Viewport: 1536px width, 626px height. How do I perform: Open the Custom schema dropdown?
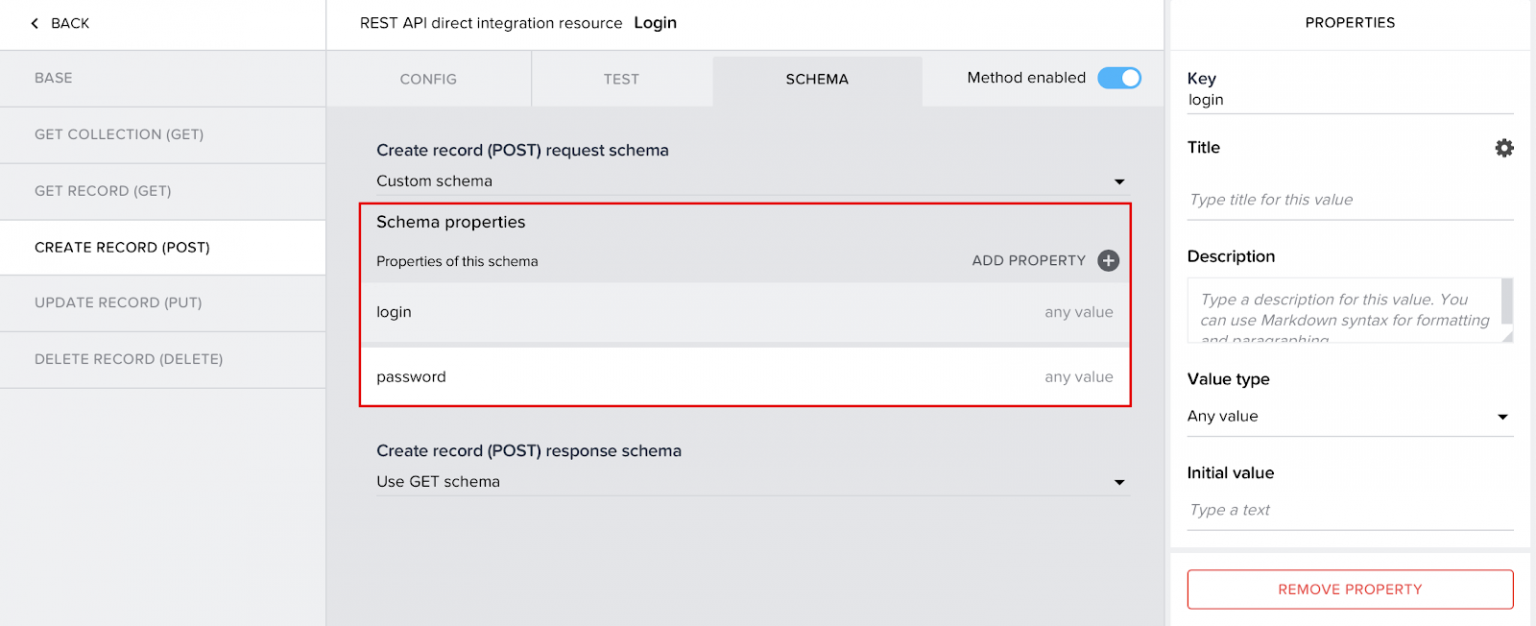click(x=745, y=181)
